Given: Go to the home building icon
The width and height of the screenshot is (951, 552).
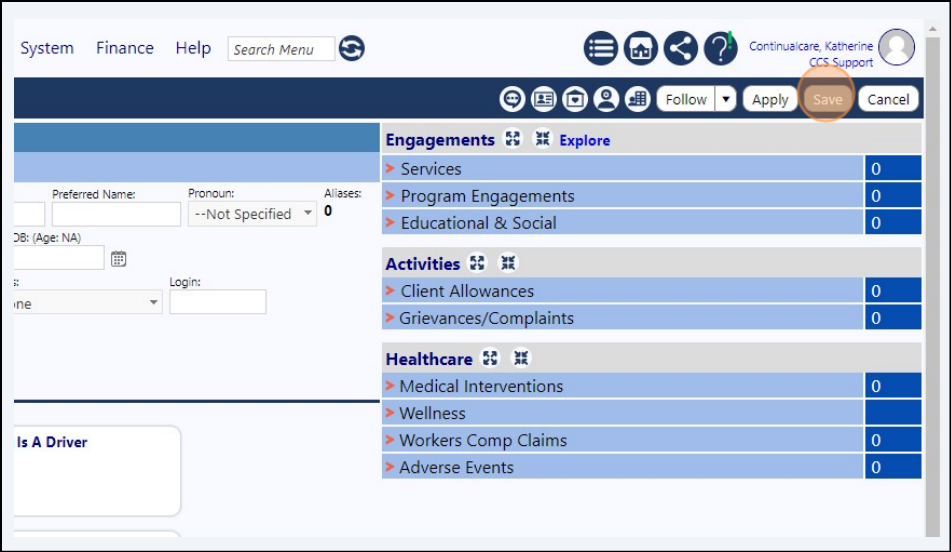Looking at the screenshot, I should (640, 49).
